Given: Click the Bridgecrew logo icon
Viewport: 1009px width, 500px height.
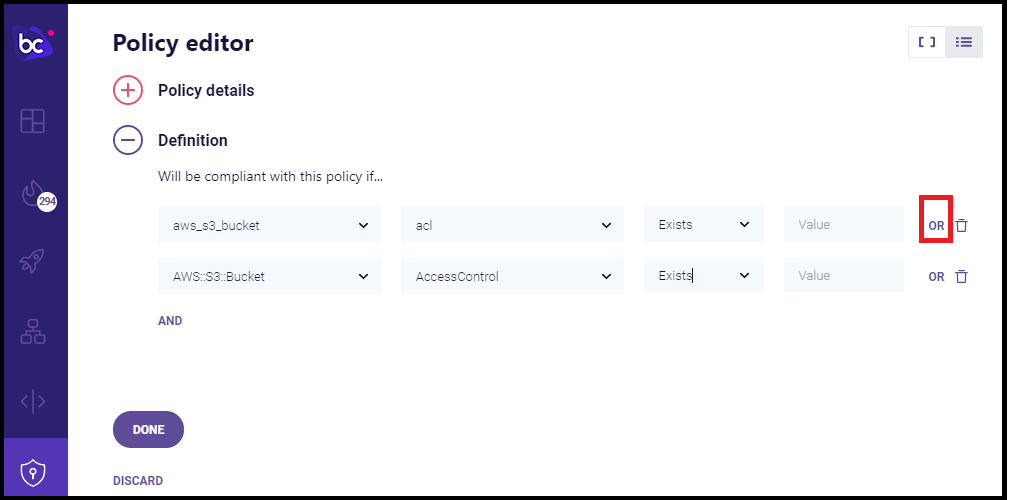Looking at the screenshot, I should [34, 45].
